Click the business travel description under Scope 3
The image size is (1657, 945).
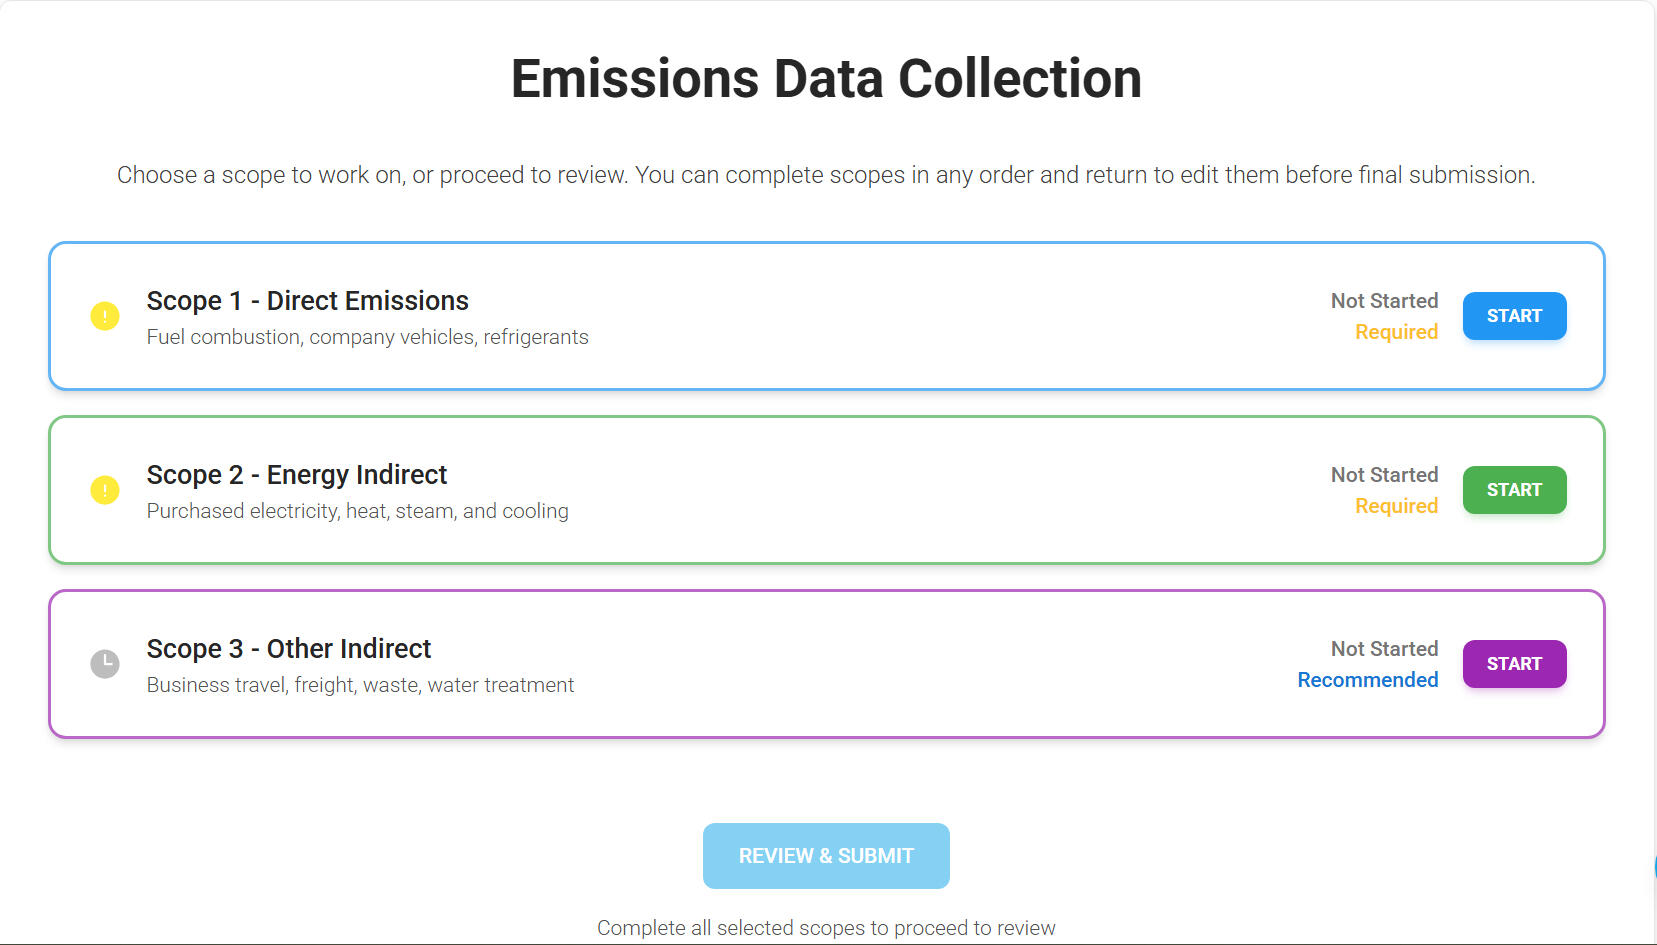click(x=360, y=685)
